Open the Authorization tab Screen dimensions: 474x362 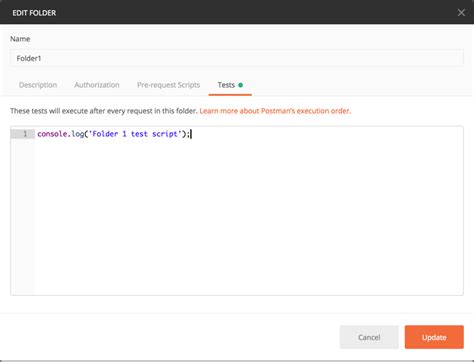(97, 85)
